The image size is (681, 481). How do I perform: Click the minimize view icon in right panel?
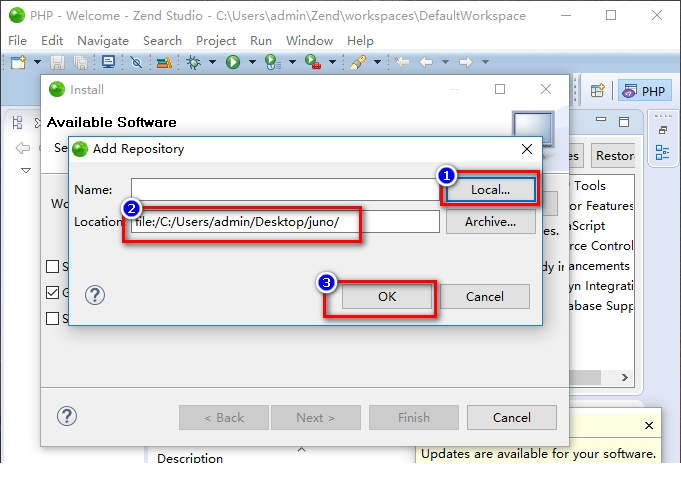601,119
